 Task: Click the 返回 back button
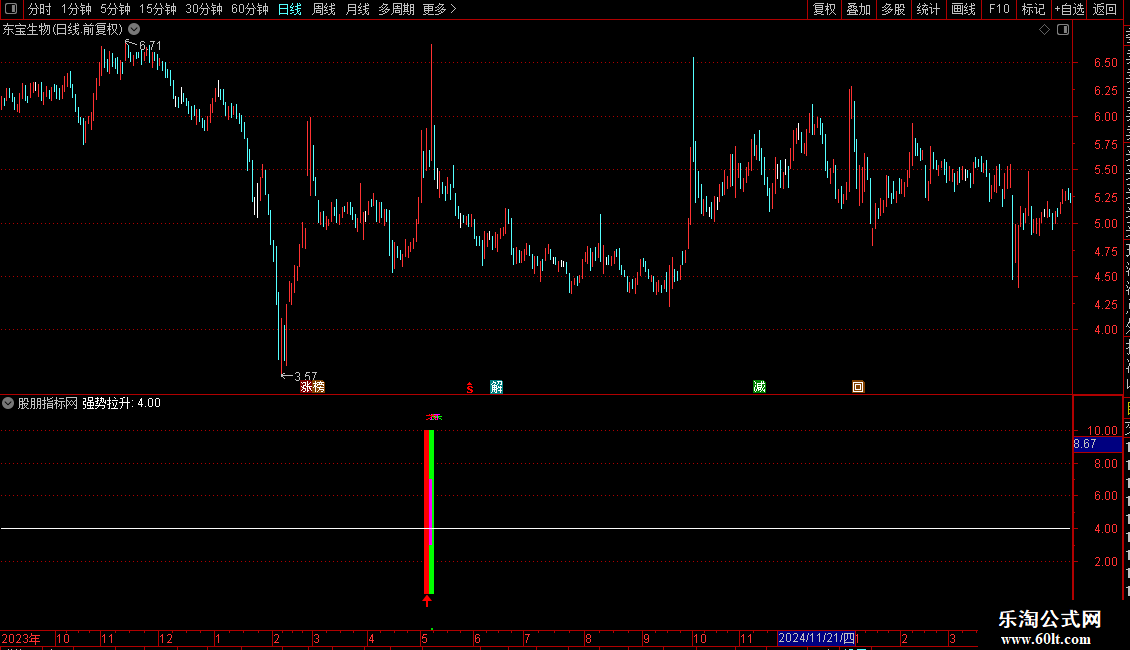click(1105, 9)
